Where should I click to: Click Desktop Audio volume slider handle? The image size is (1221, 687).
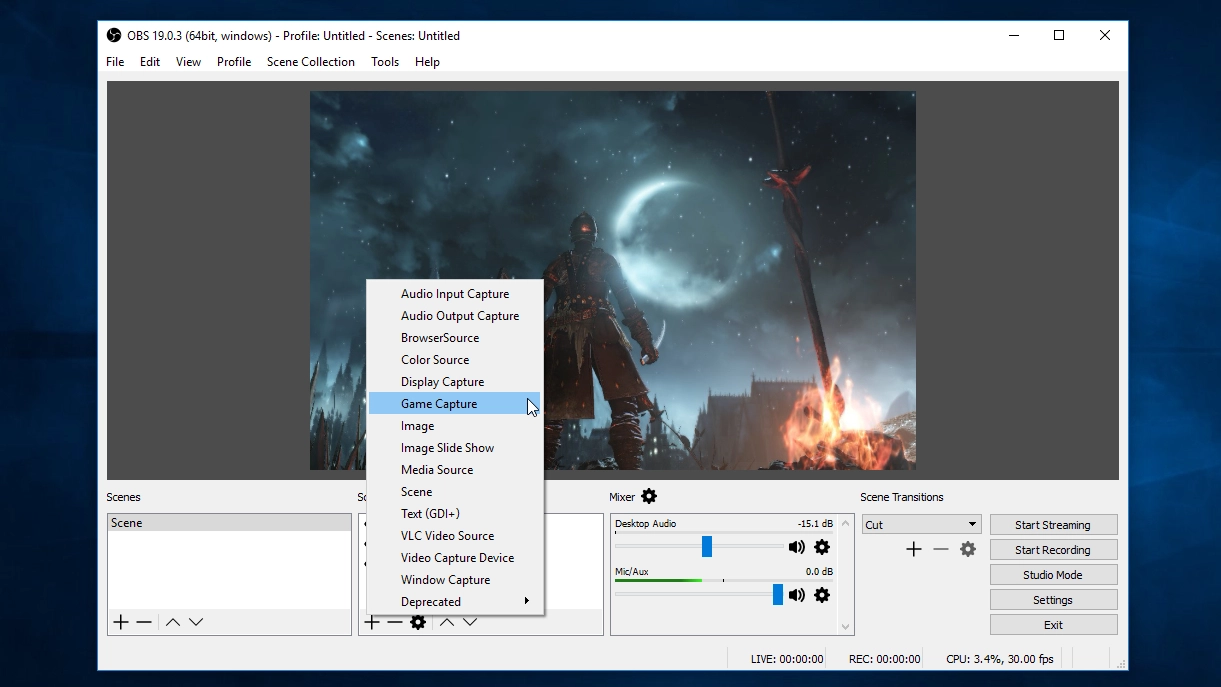pyautogui.click(x=707, y=546)
